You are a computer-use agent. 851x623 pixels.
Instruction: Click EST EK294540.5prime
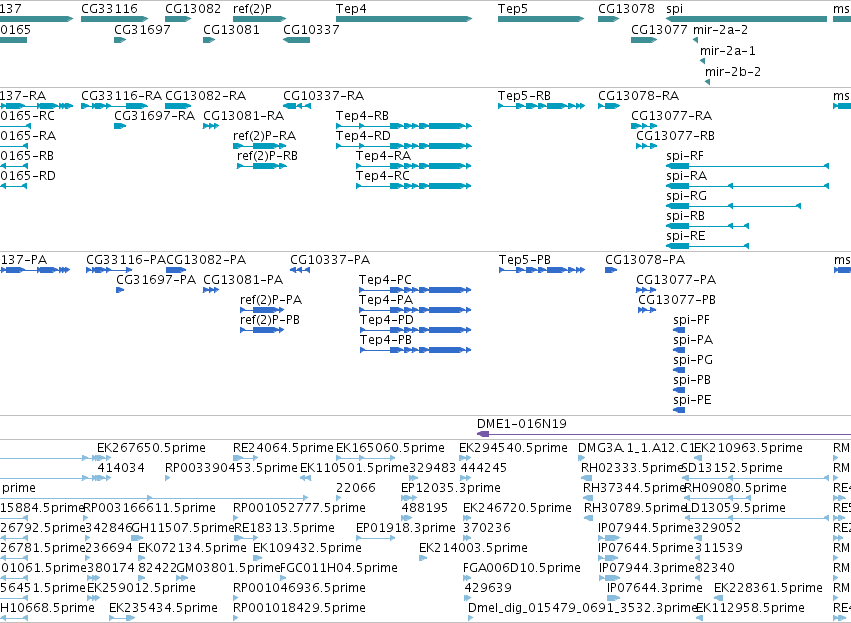coord(465,458)
